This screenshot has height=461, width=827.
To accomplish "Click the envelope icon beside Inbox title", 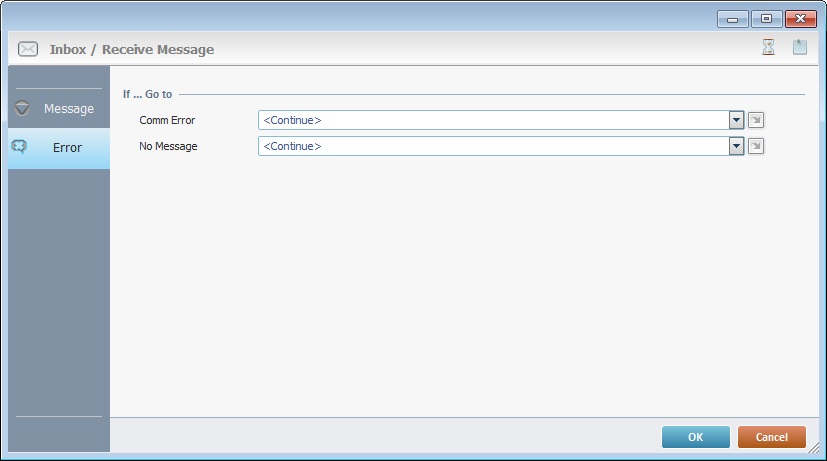I will (28, 49).
